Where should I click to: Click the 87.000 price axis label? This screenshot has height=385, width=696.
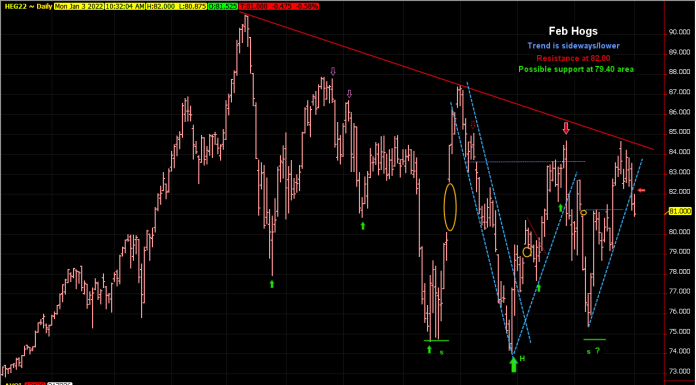[680, 92]
